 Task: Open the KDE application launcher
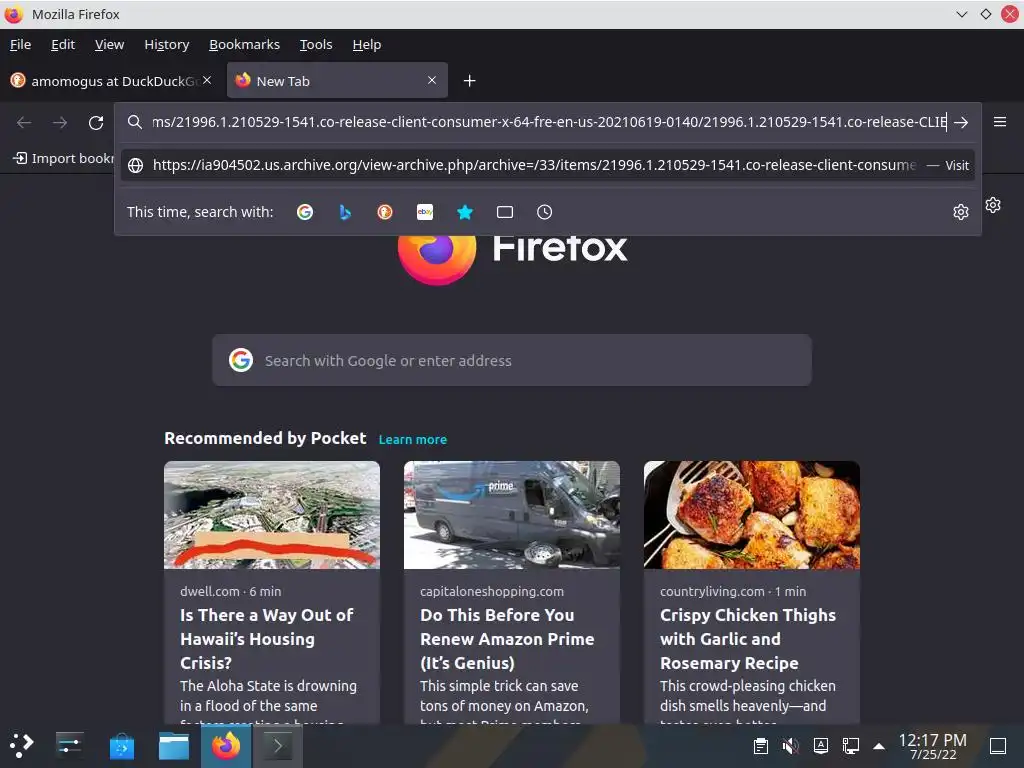[x=21, y=745]
